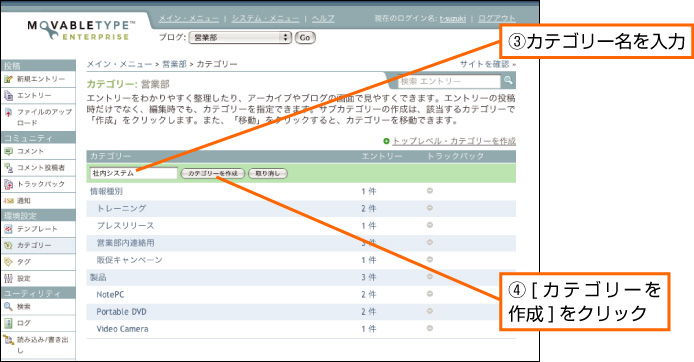Viewport: 694px width, 362px height.
Task: Click the Log (ログ) sidebar icon
Action: point(8,323)
